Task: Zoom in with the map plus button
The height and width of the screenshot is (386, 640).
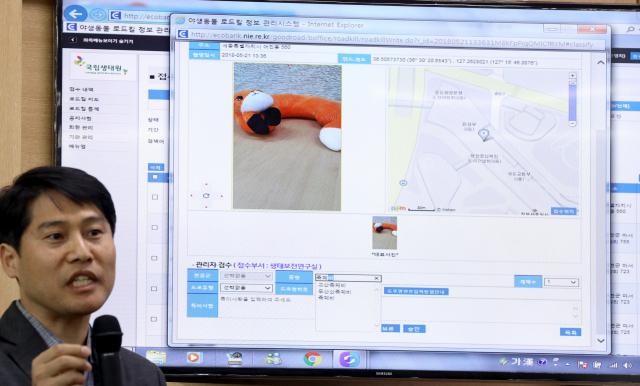Action: (572, 75)
